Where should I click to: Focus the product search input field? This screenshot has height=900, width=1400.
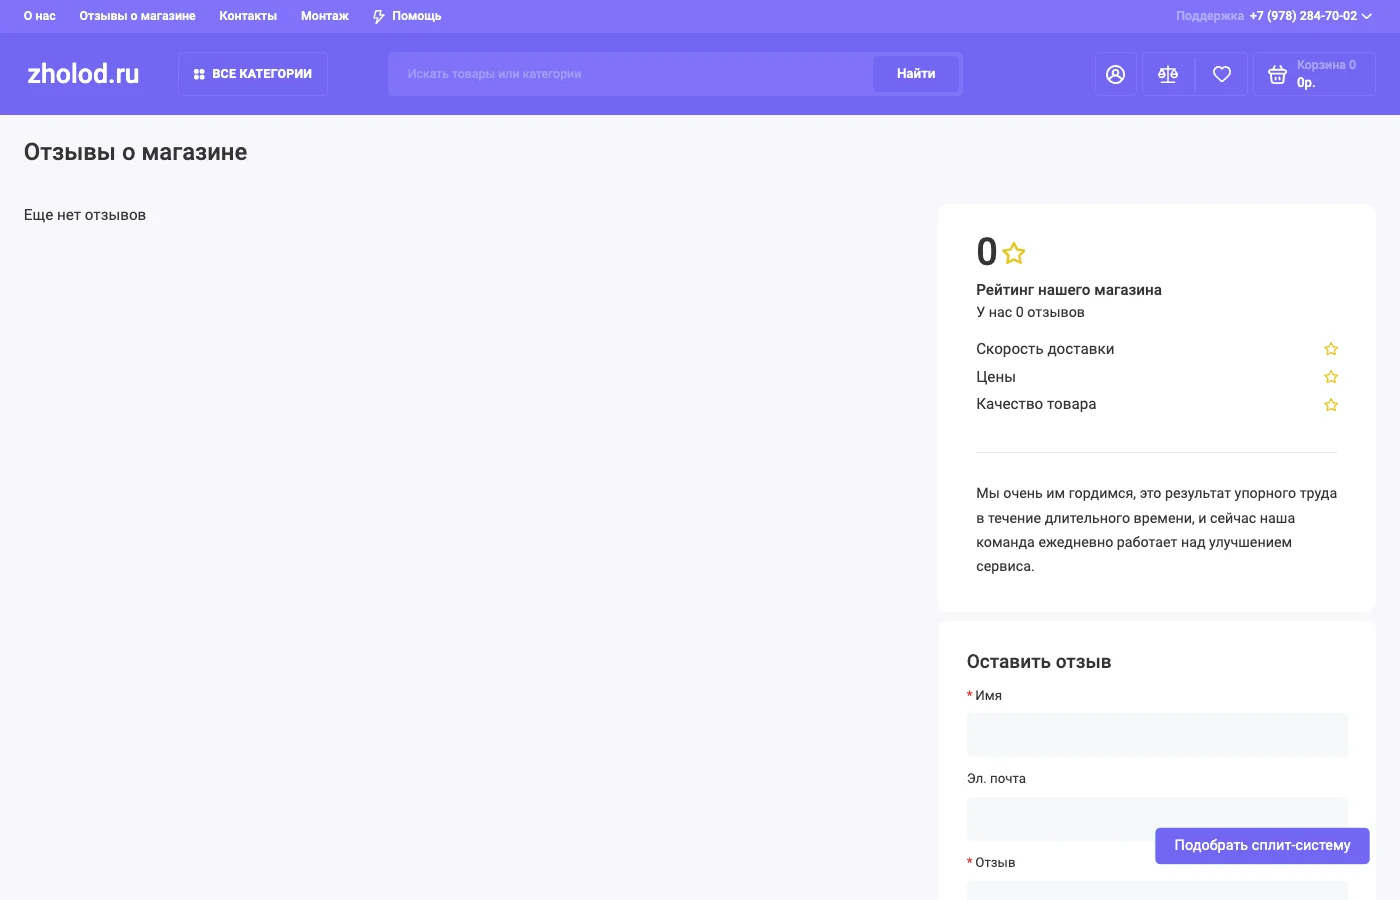point(630,74)
